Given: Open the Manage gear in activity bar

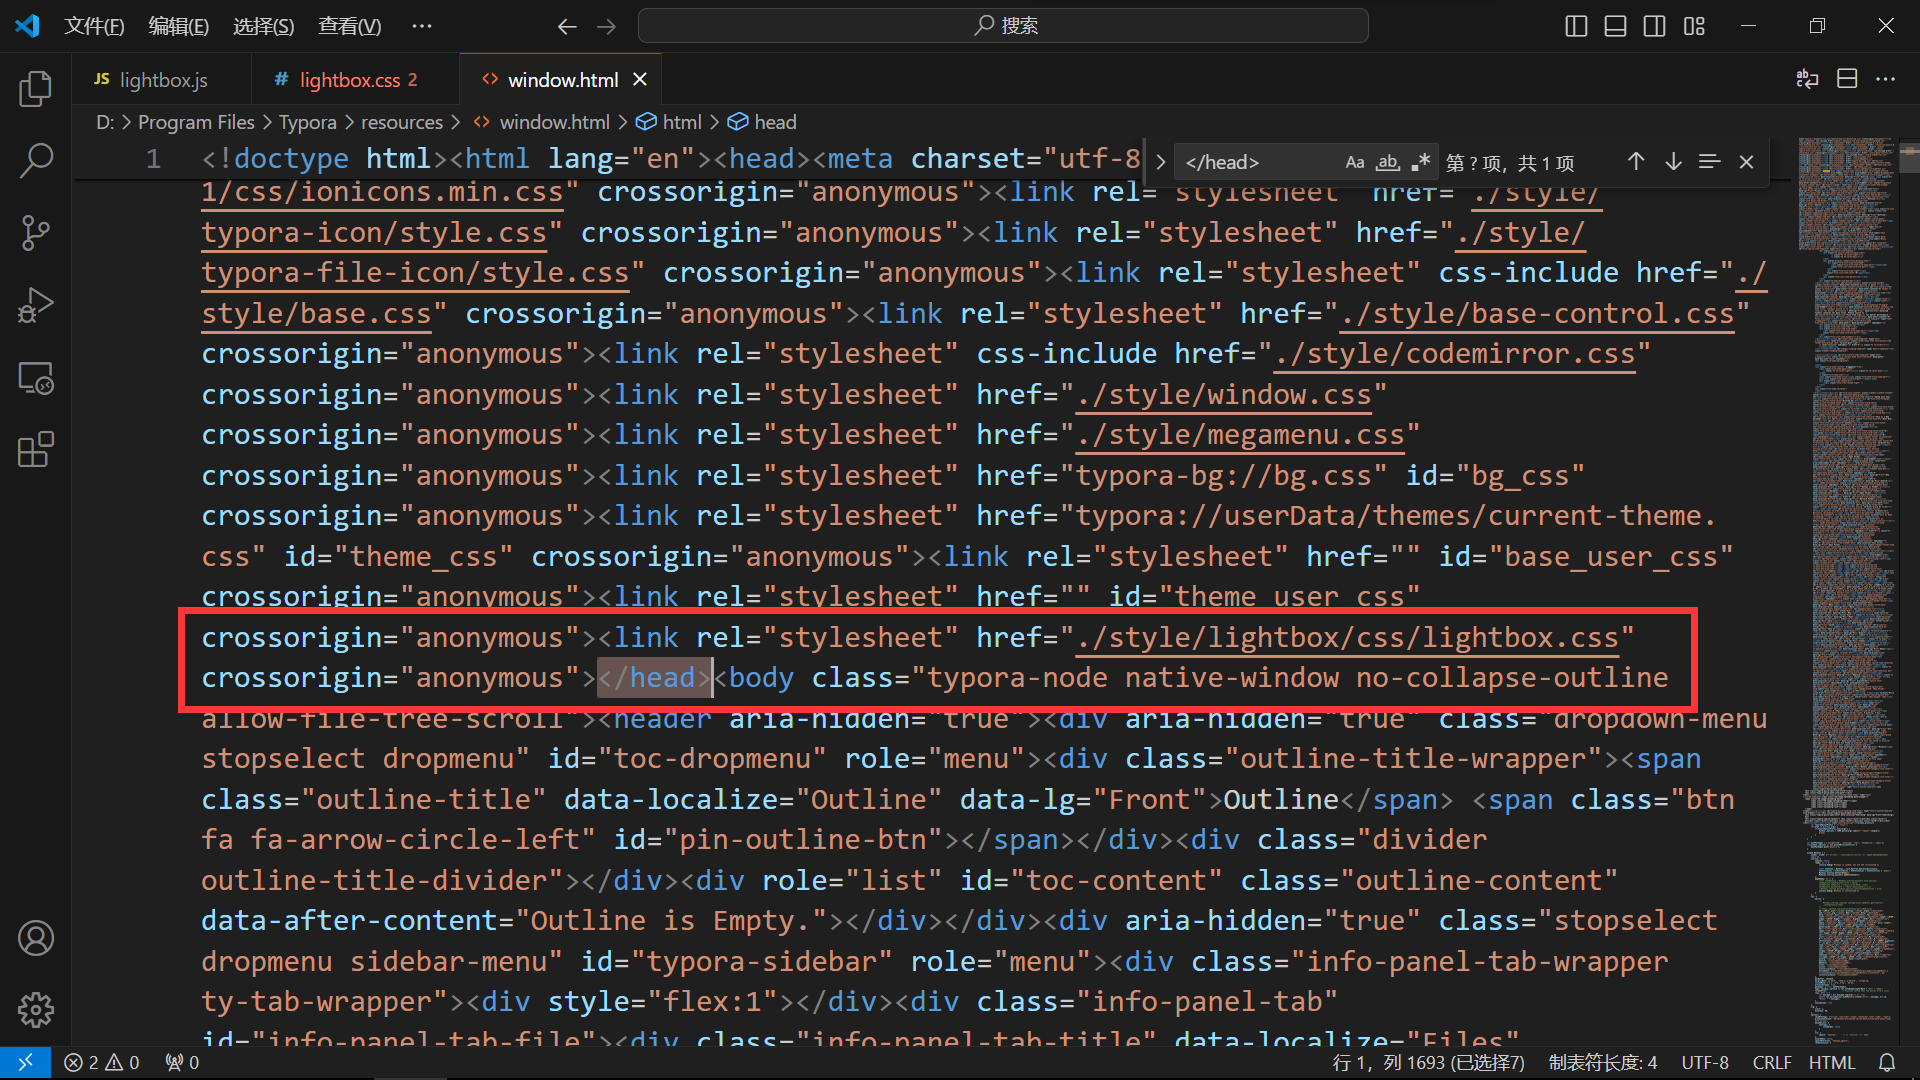Looking at the screenshot, I should click(x=36, y=1010).
